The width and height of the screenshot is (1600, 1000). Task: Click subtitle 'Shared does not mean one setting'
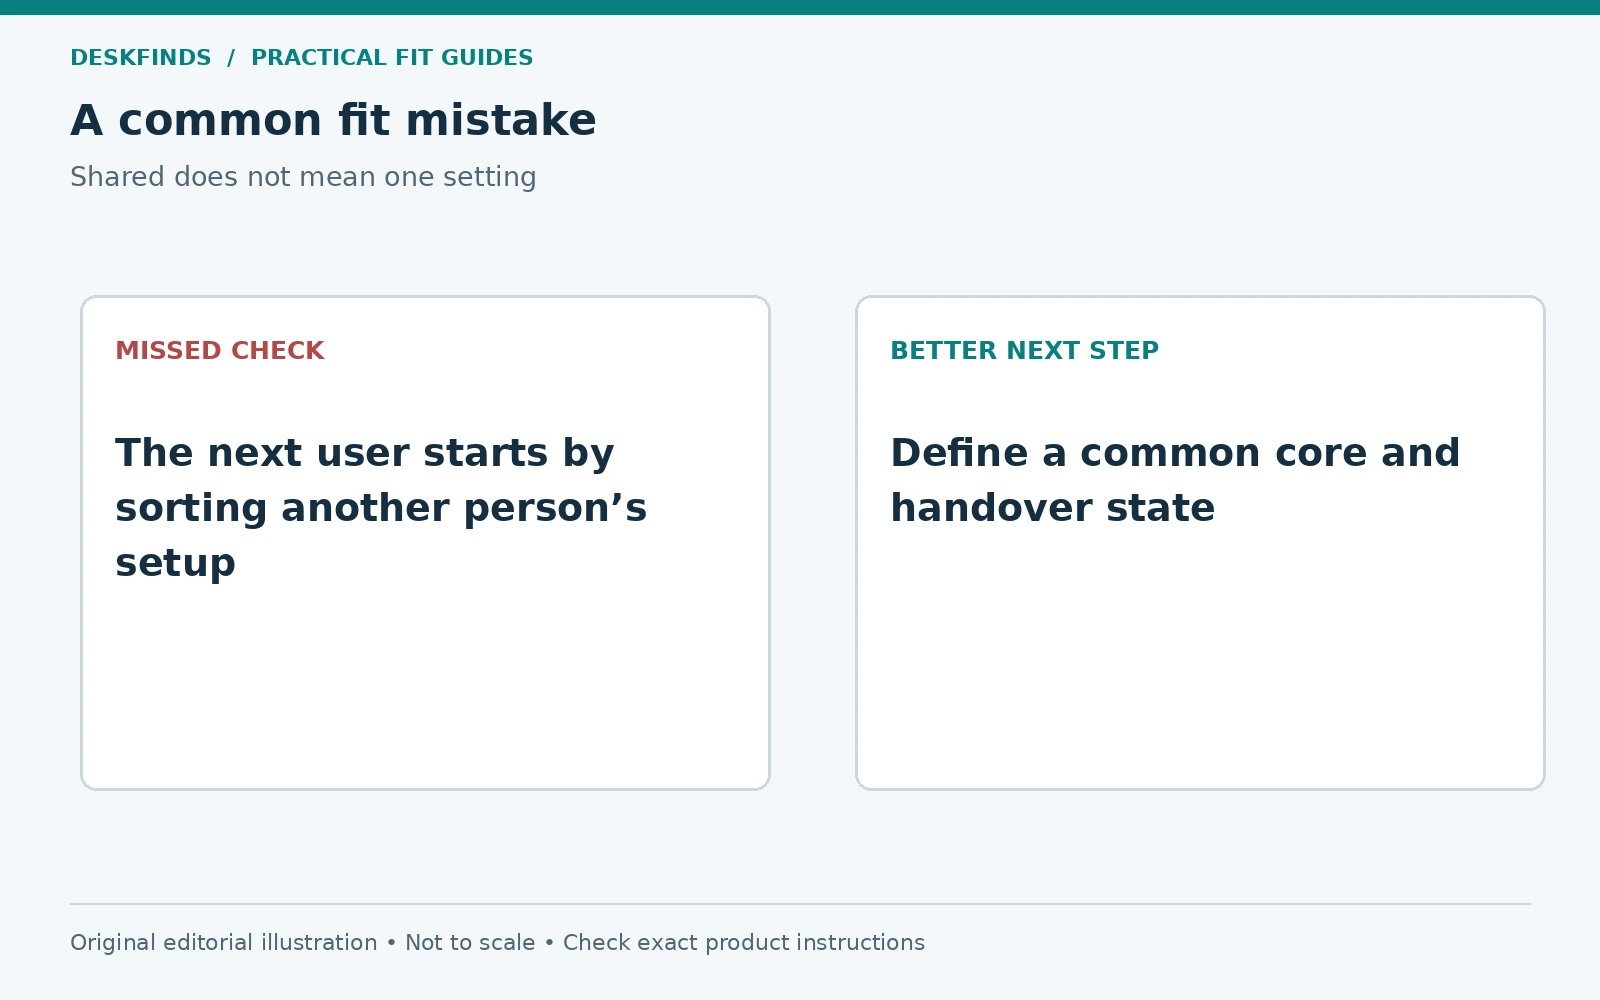pyautogui.click(x=303, y=177)
